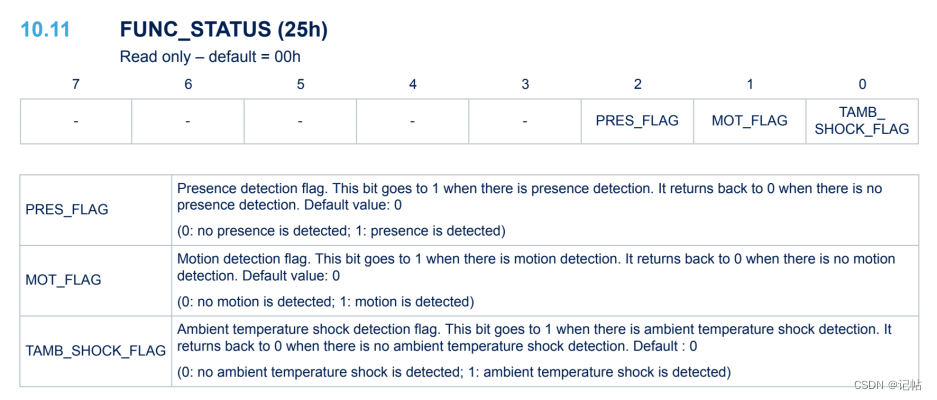Click the bit 7 column header
Screen dimensions: 937x400
(76, 85)
